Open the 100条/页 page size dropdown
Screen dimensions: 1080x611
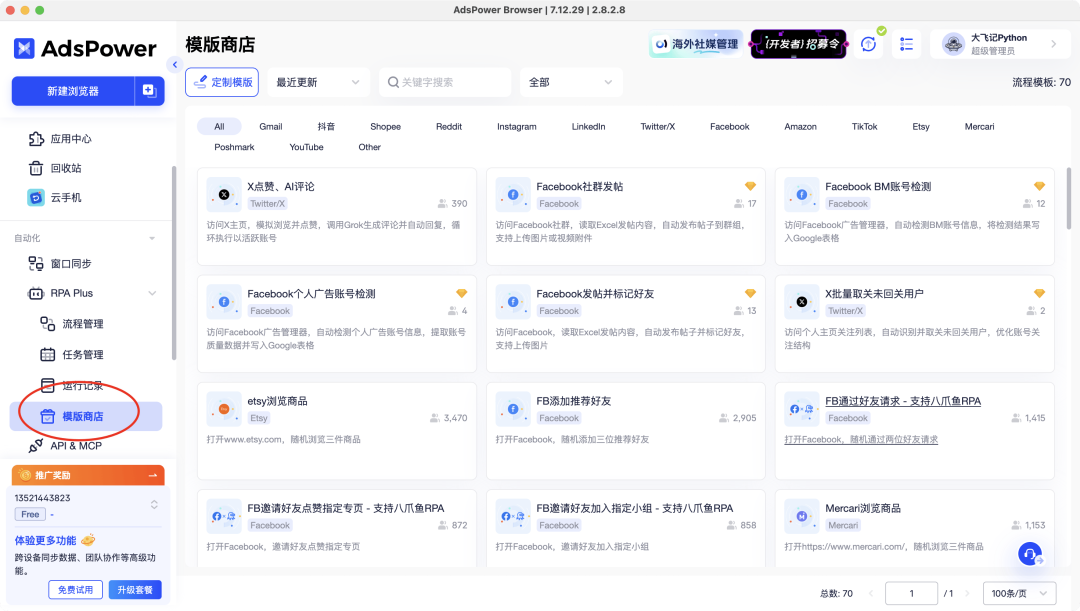click(1019, 593)
